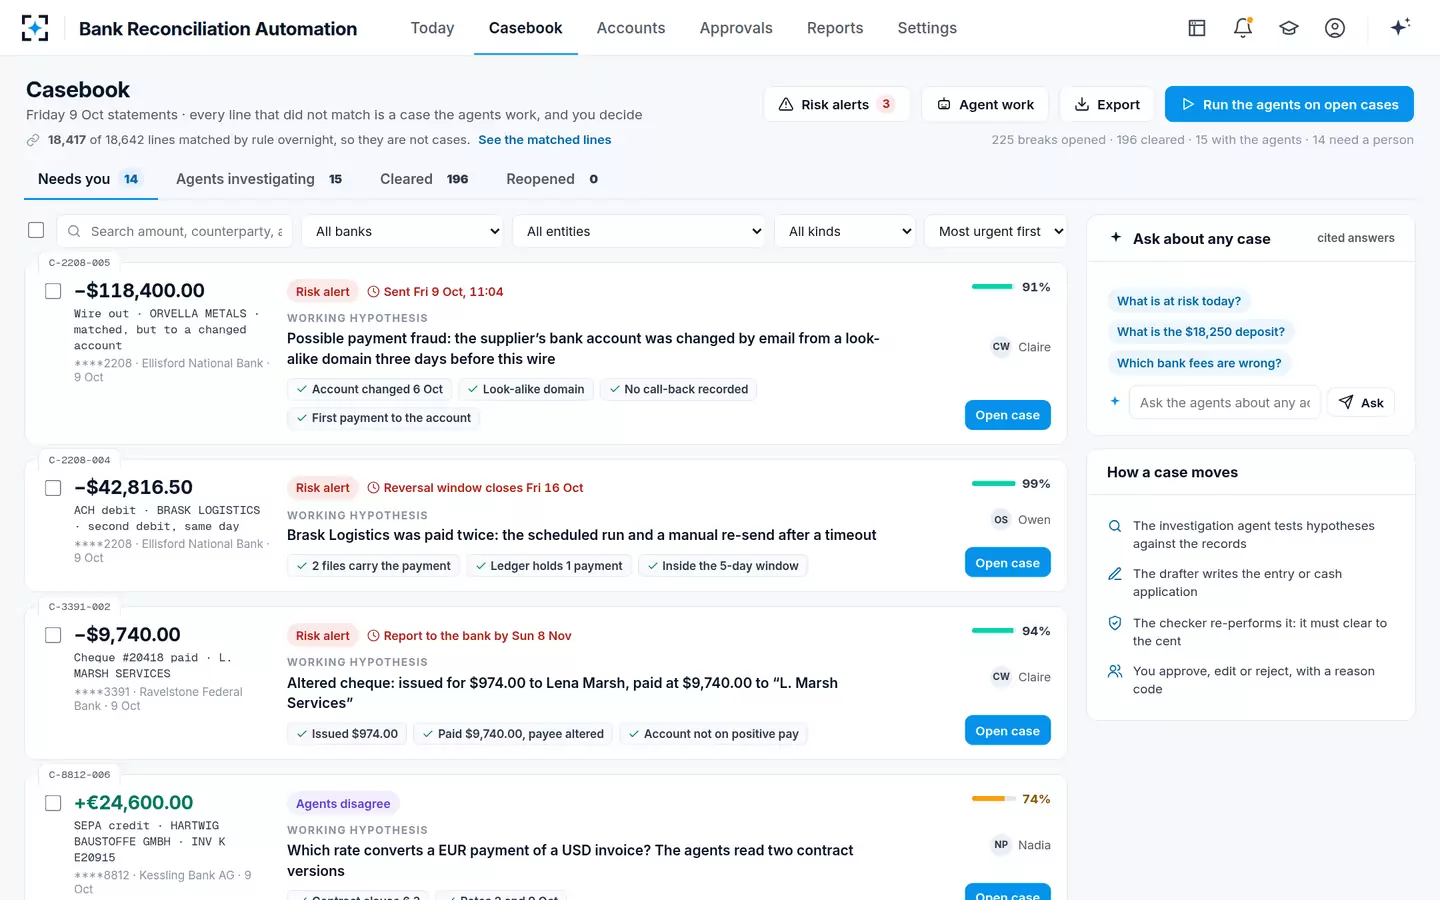The image size is (1440, 900).
Task: Tick the select-all cases checkbox
Action: click(x=36, y=230)
